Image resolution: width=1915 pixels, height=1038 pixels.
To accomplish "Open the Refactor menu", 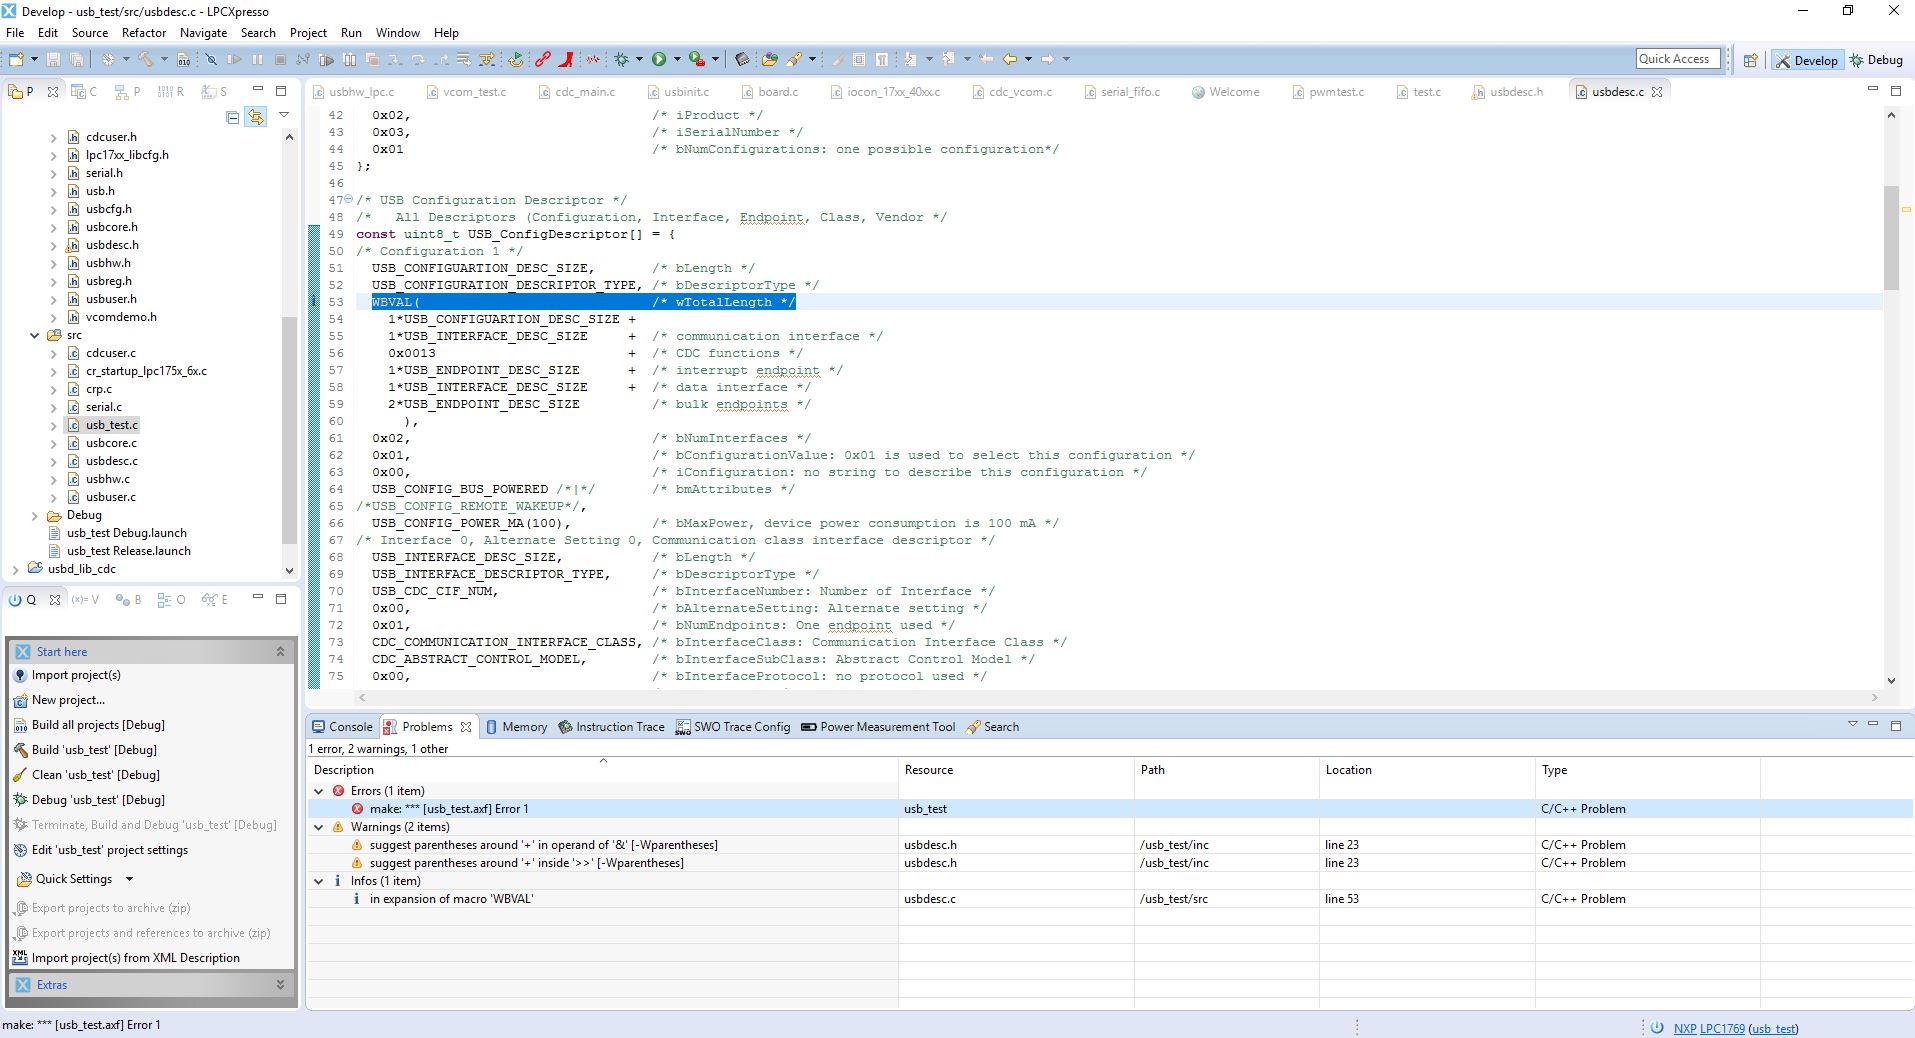I will pyautogui.click(x=144, y=33).
